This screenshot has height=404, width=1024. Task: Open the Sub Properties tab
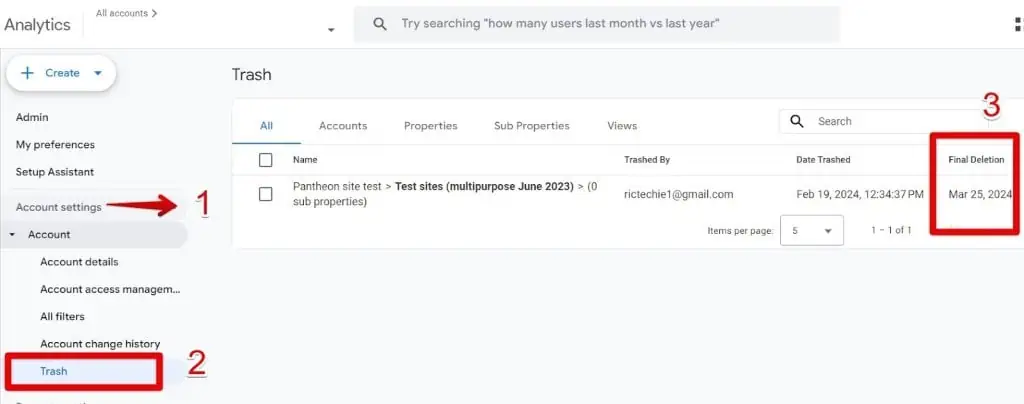pos(531,126)
